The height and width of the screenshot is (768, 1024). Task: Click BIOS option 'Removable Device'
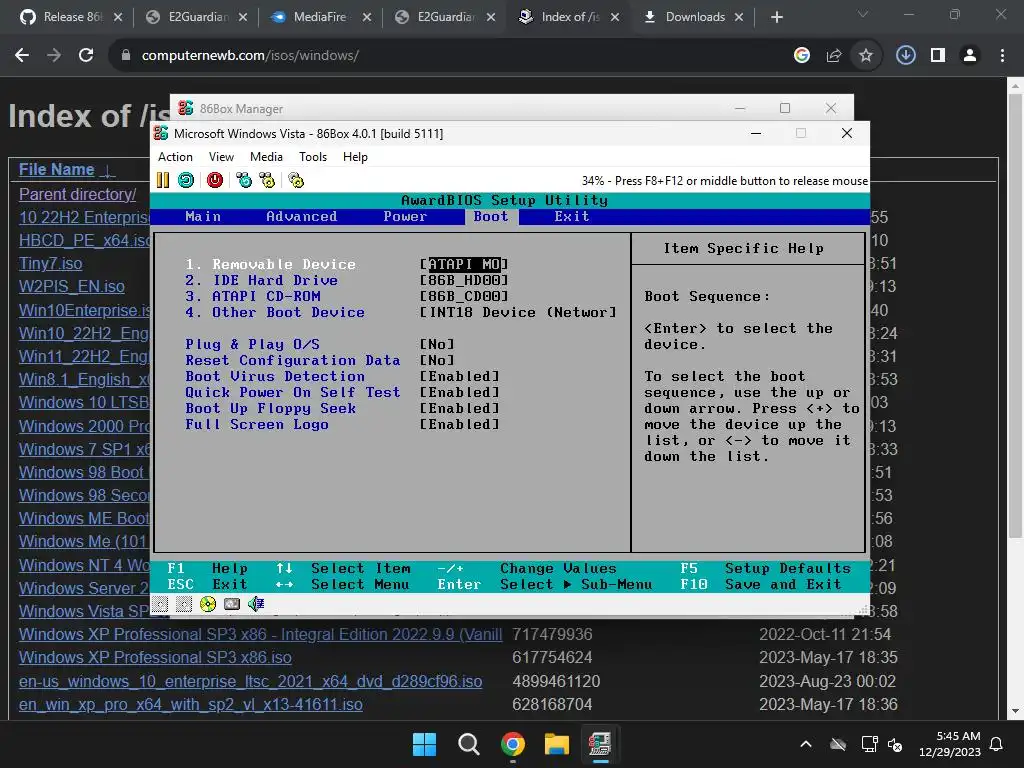pyautogui.click(x=283, y=264)
